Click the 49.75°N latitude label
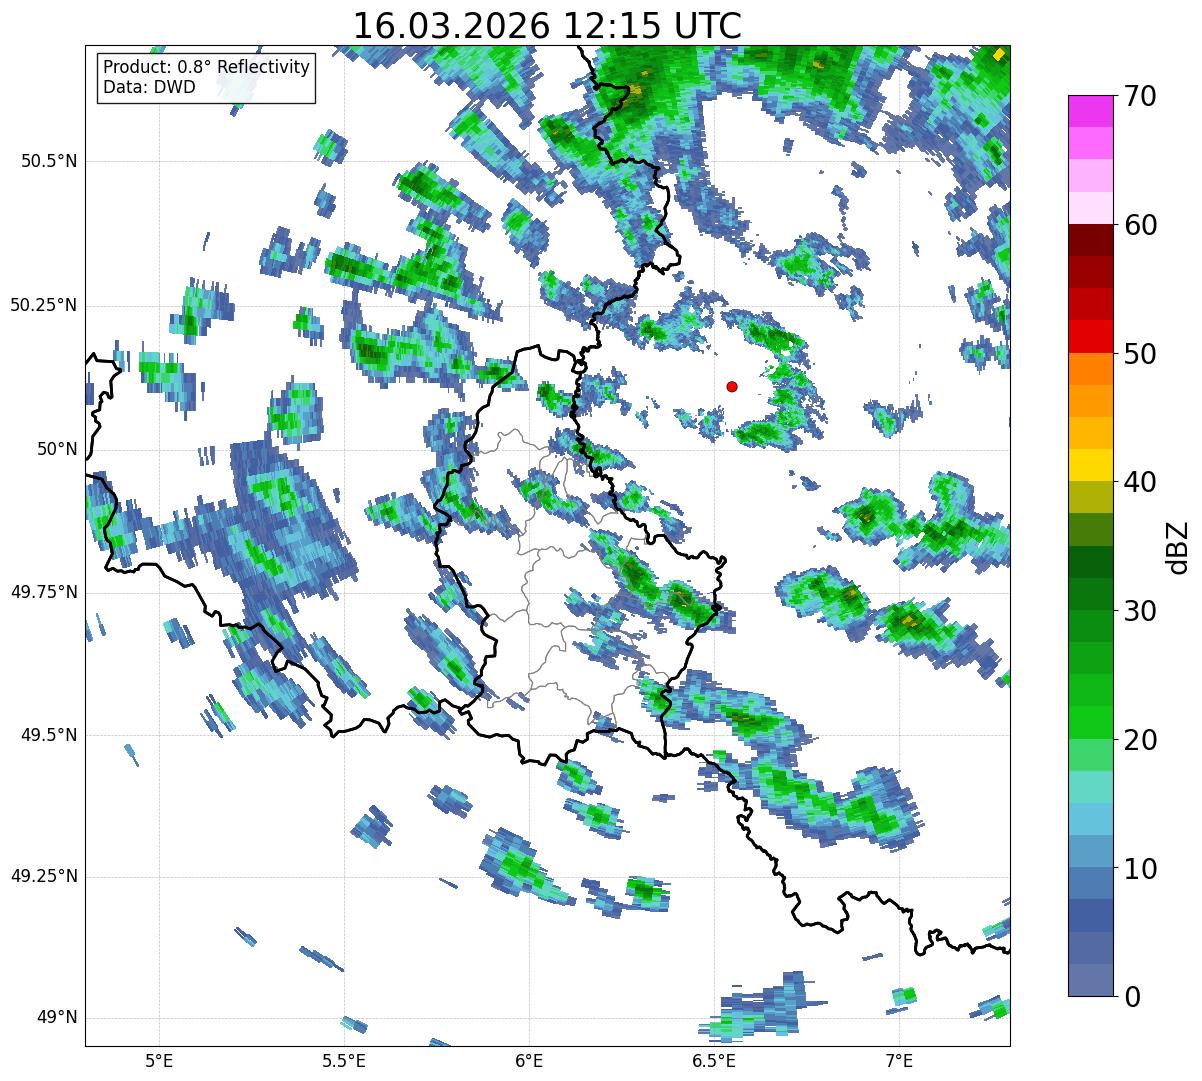Screen dimensions: 1202x1081 tap(44, 592)
